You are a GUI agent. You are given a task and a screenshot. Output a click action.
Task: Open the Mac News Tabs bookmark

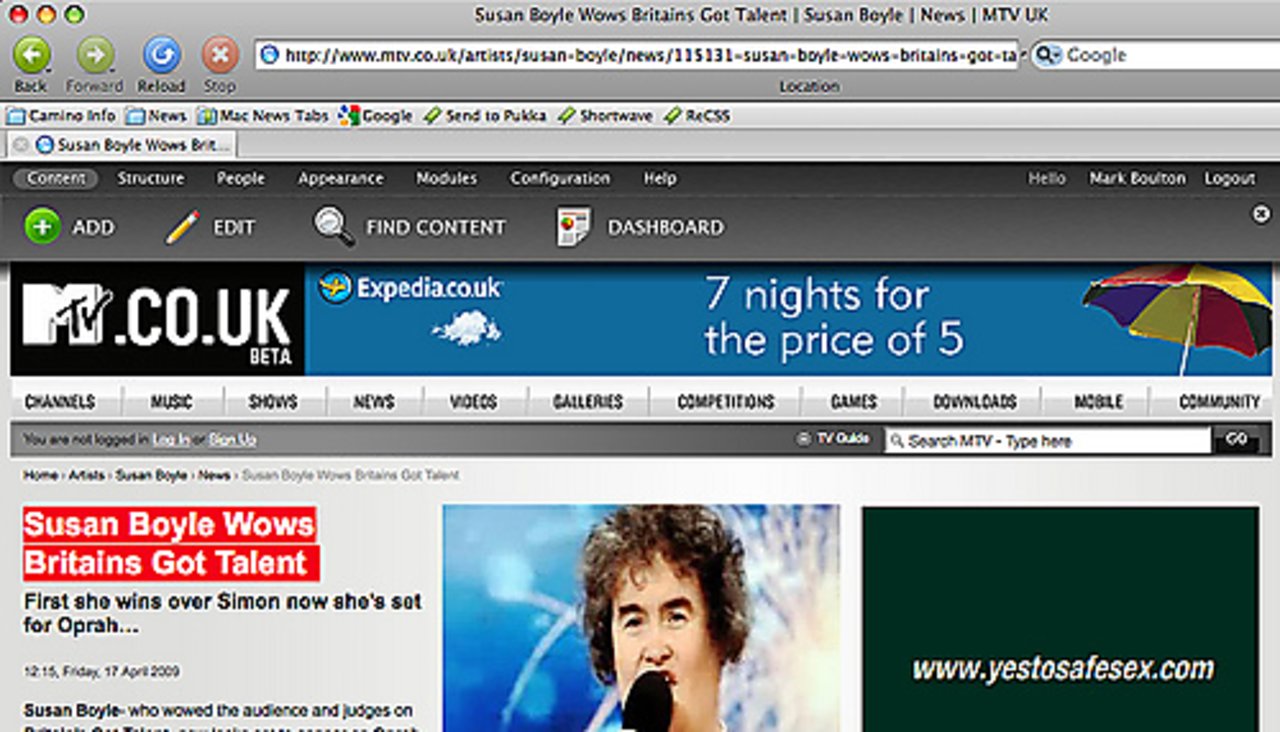pyautogui.click(x=263, y=115)
